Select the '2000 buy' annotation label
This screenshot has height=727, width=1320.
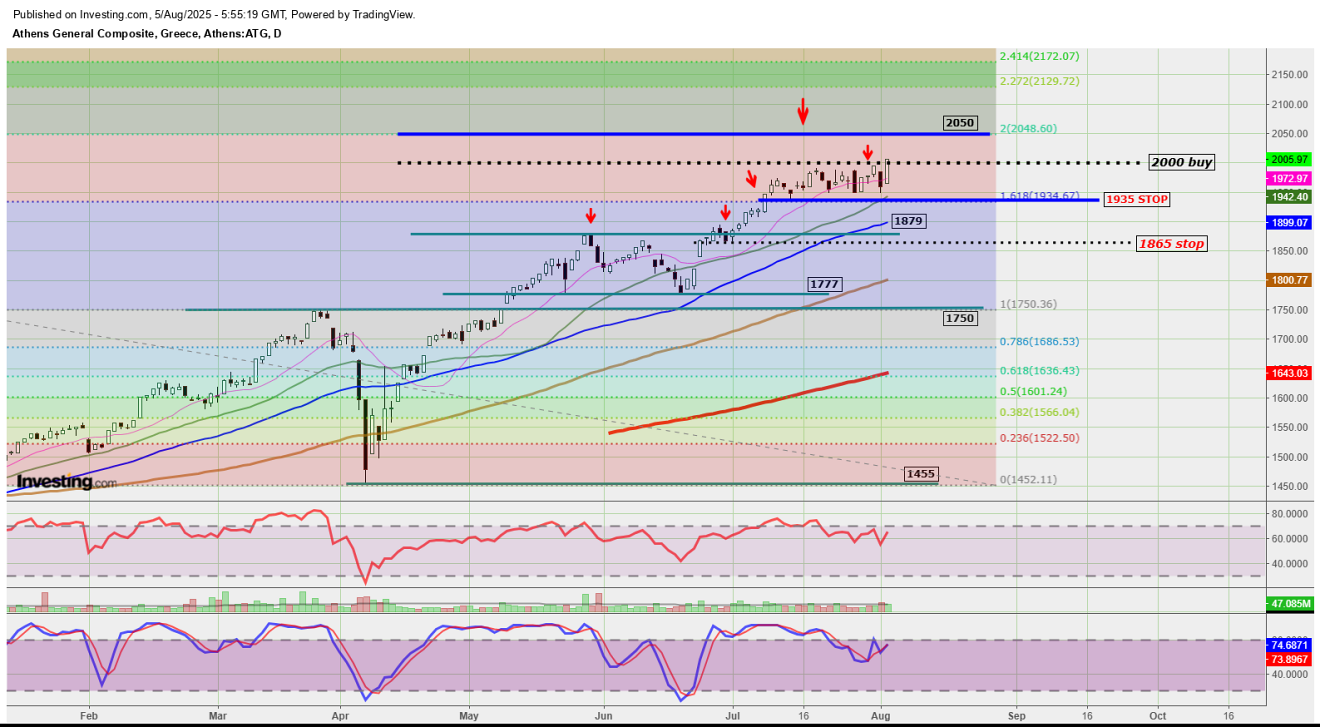1181,162
